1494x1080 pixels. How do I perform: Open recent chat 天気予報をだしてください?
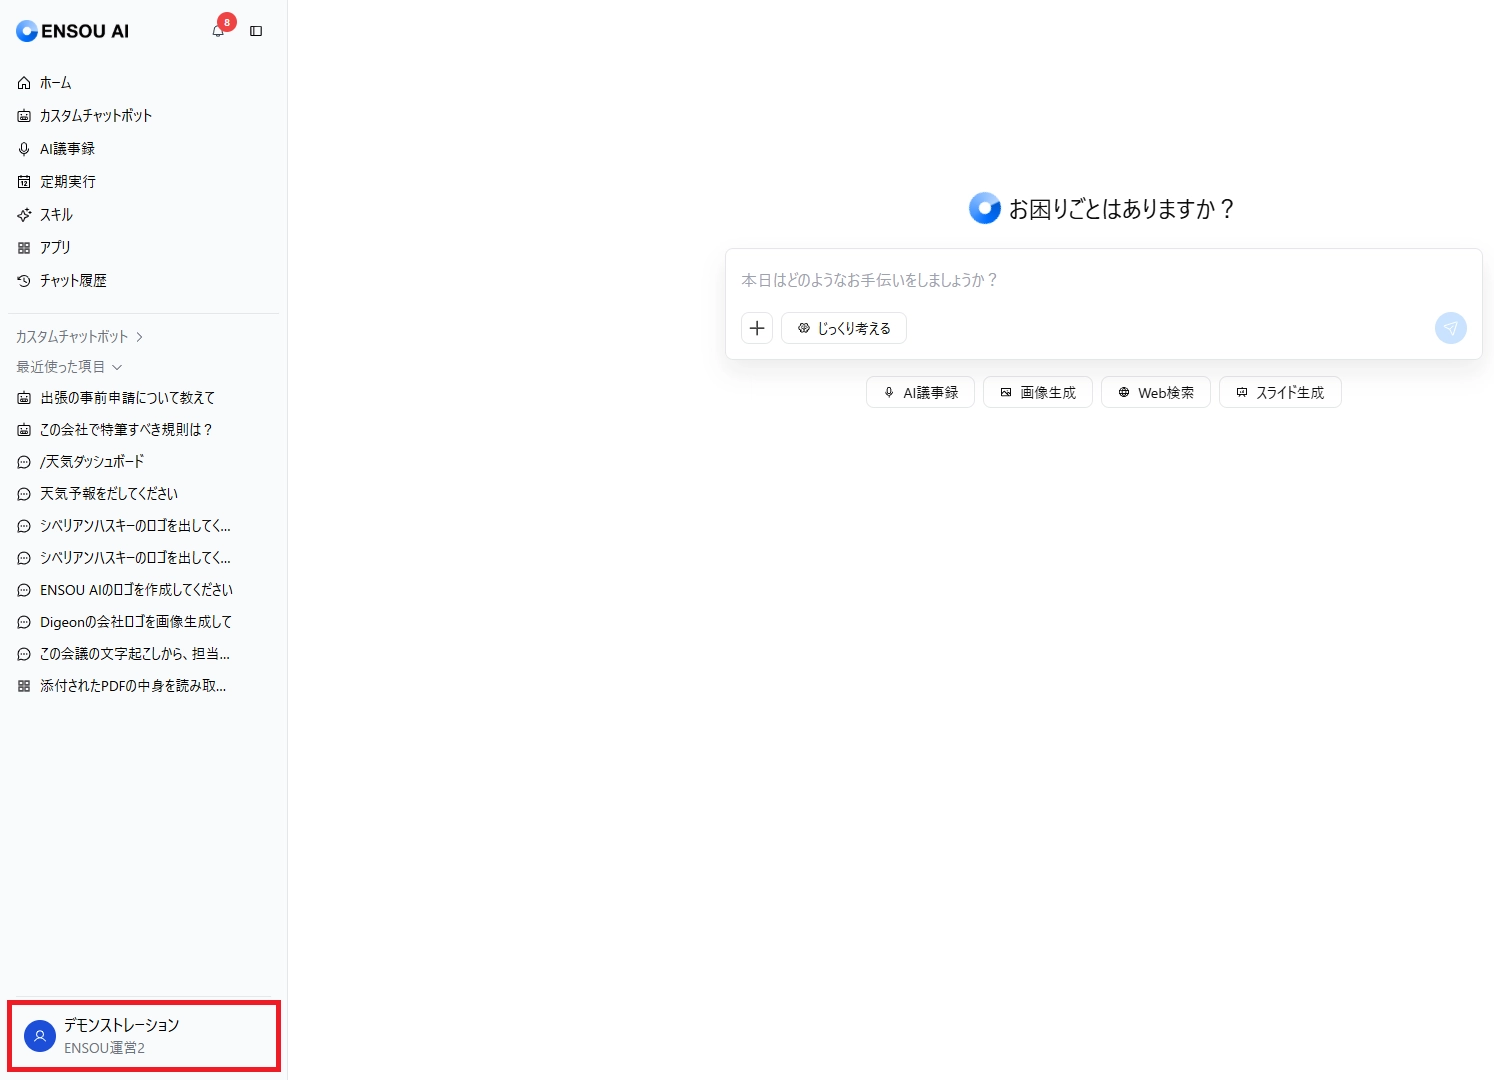[x=143, y=494]
